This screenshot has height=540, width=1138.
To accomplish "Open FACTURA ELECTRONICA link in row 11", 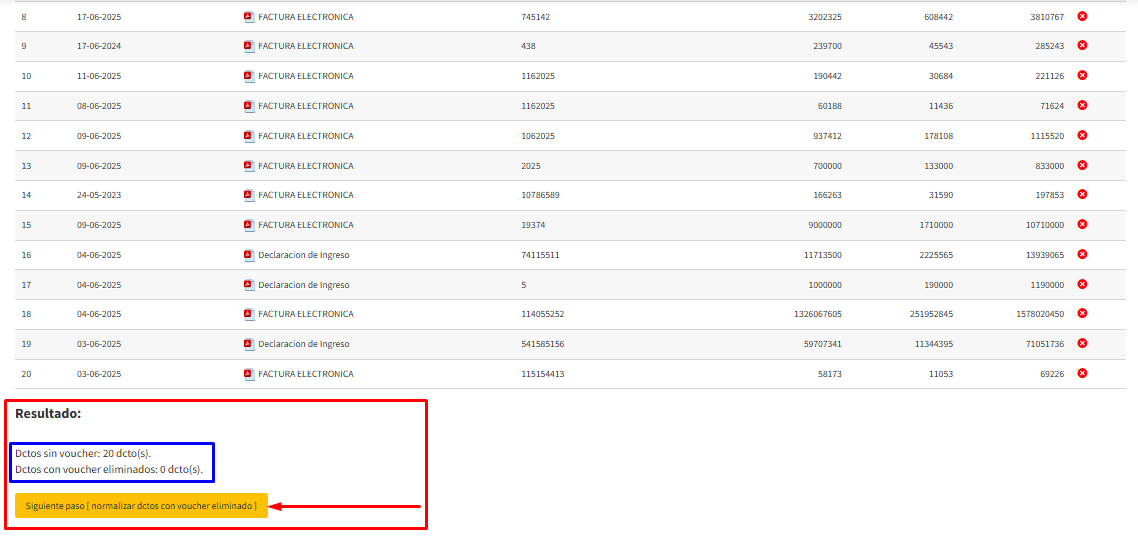I will coord(305,106).
